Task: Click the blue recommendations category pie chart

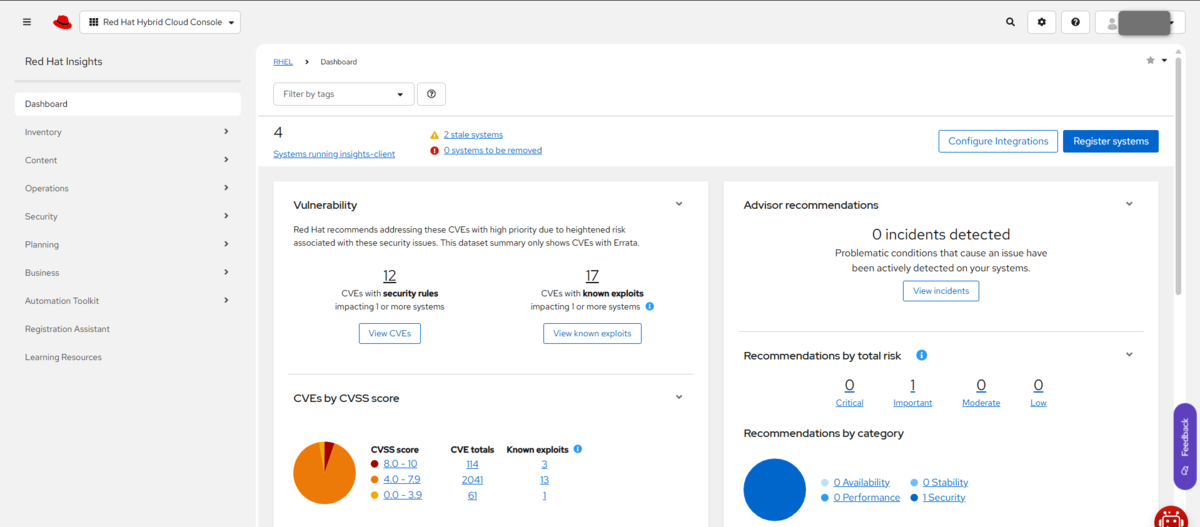Action: pos(775,490)
